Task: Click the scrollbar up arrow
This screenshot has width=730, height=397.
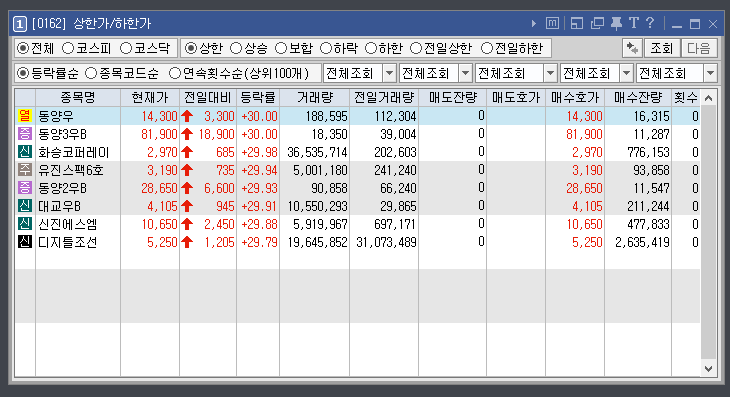Action: (709, 98)
